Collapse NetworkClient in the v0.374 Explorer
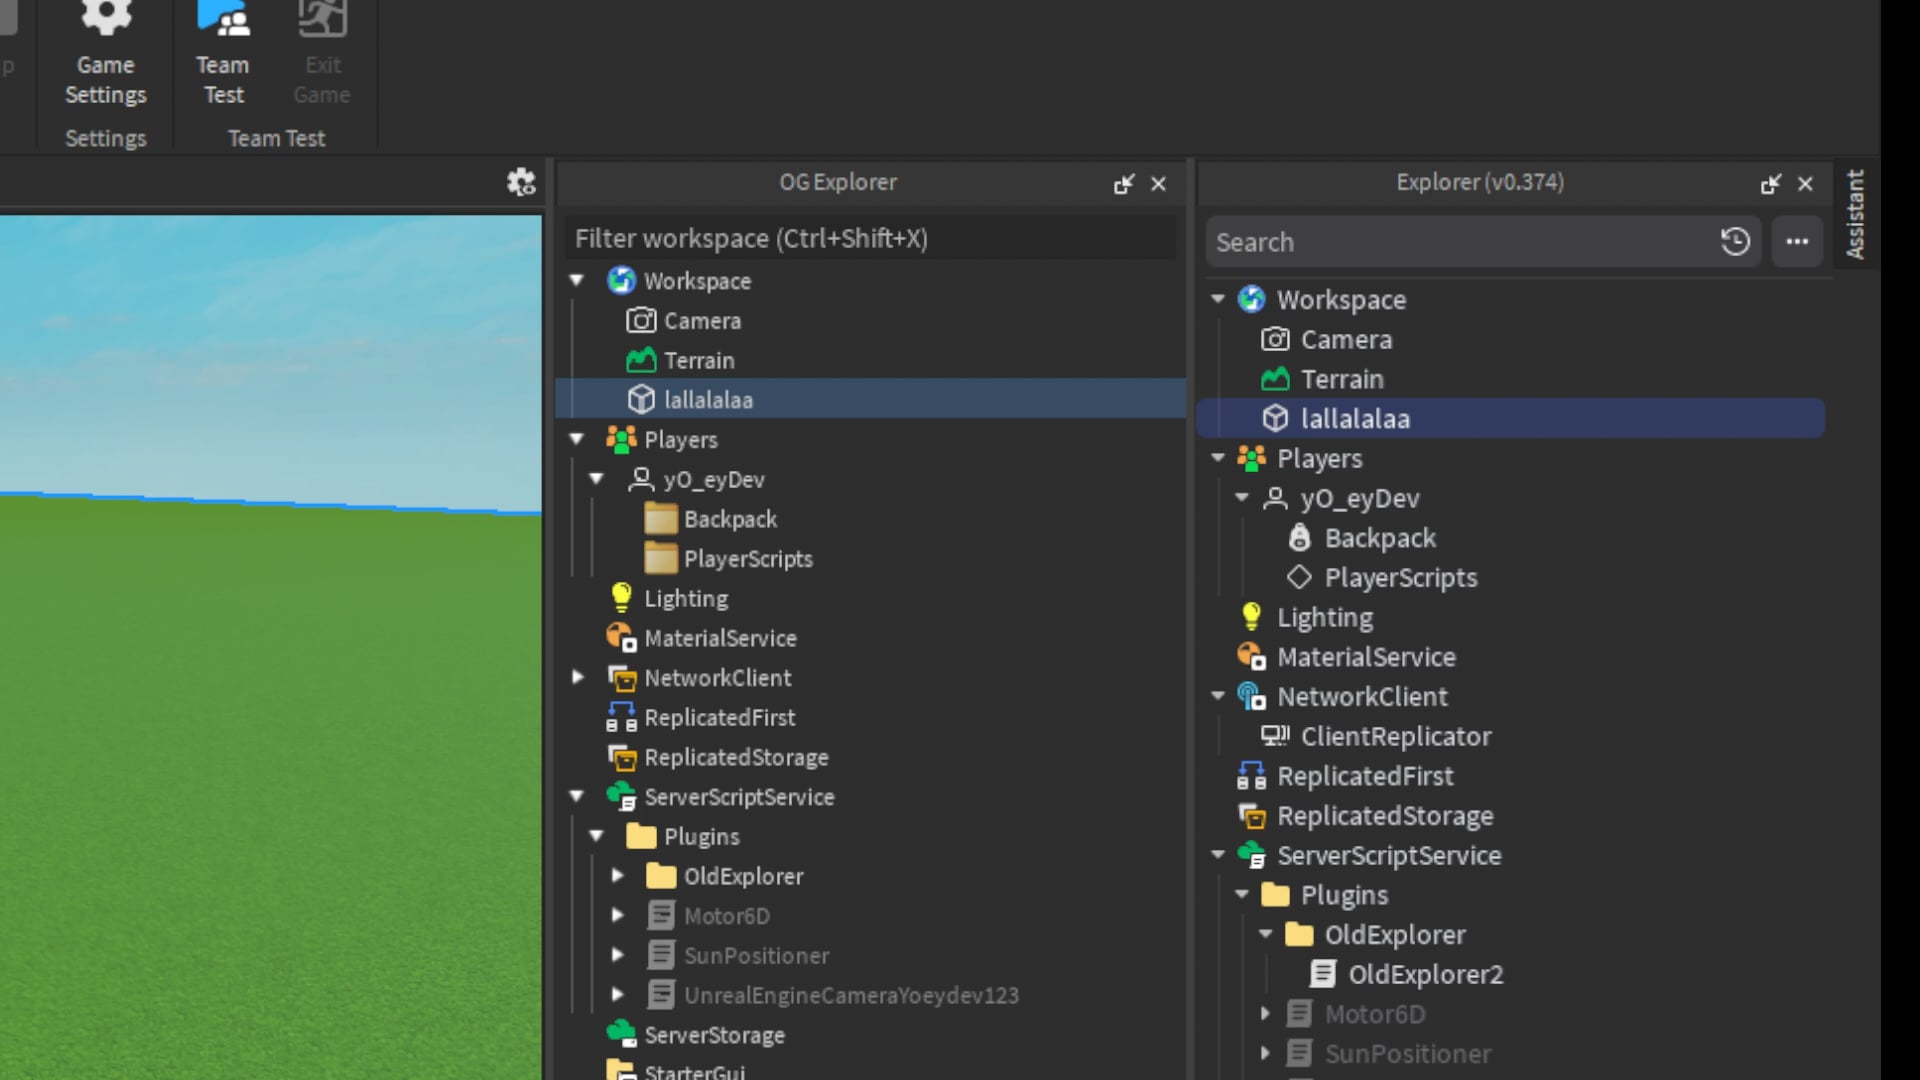 (x=1218, y=696)
